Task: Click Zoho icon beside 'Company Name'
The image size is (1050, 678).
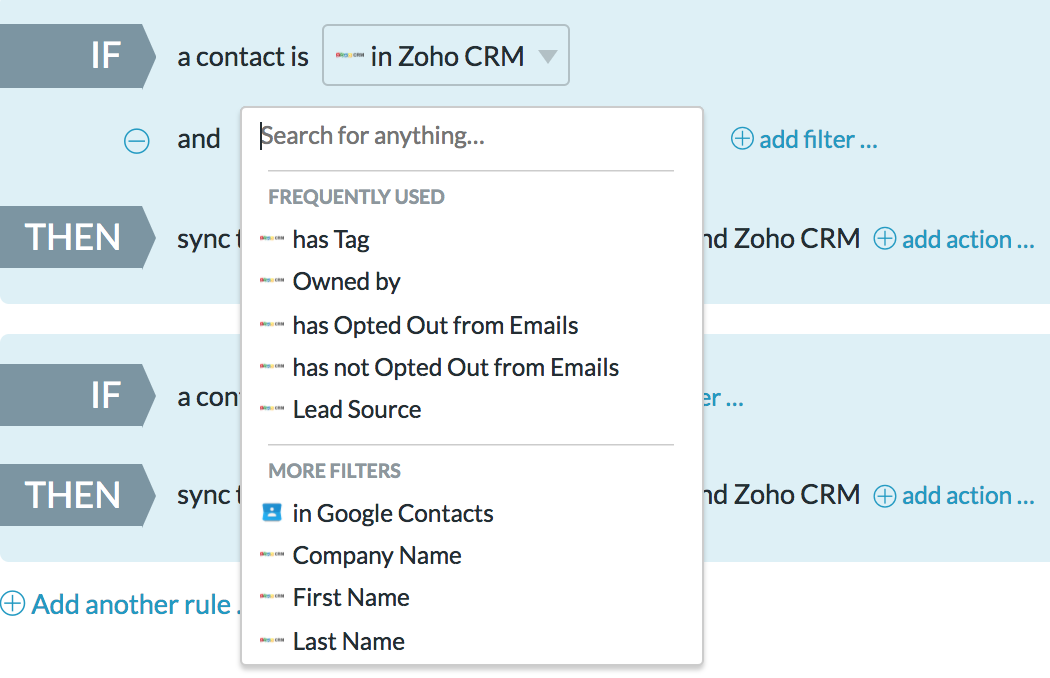Action: tap(272, 554)
